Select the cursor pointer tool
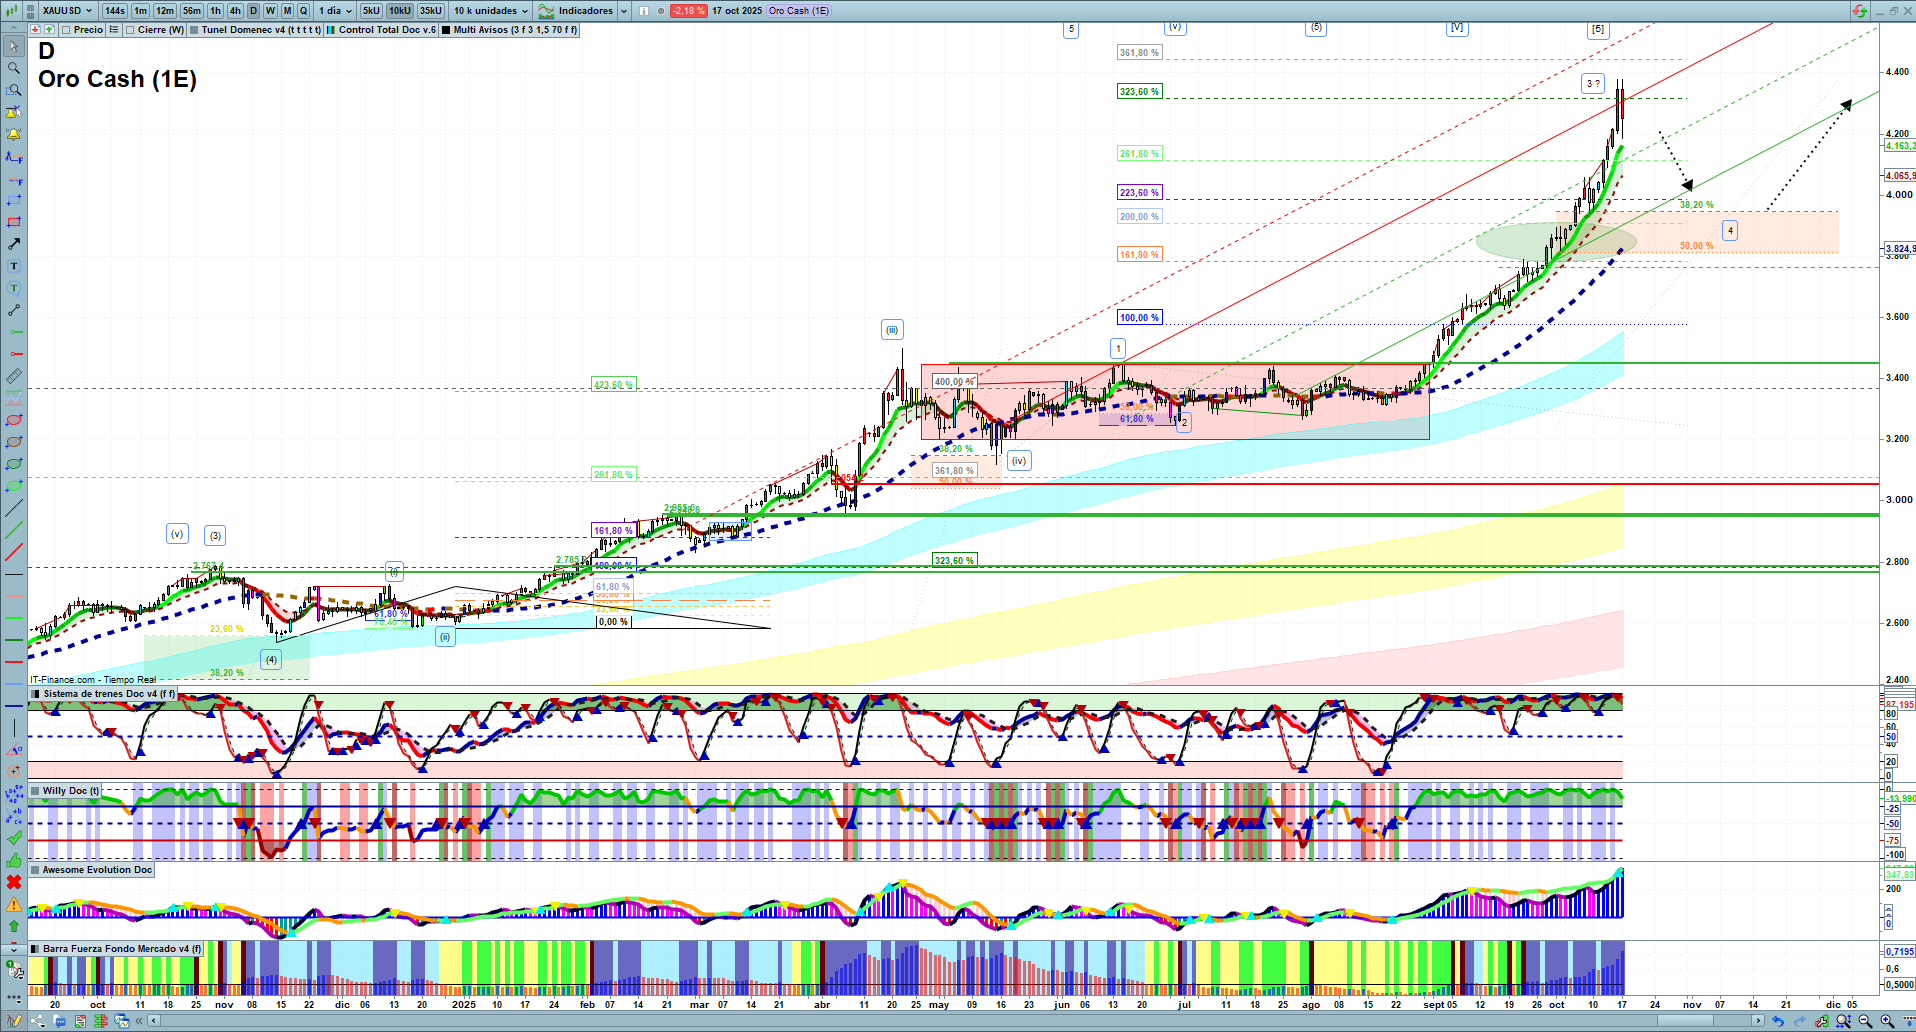 [14, 46]
